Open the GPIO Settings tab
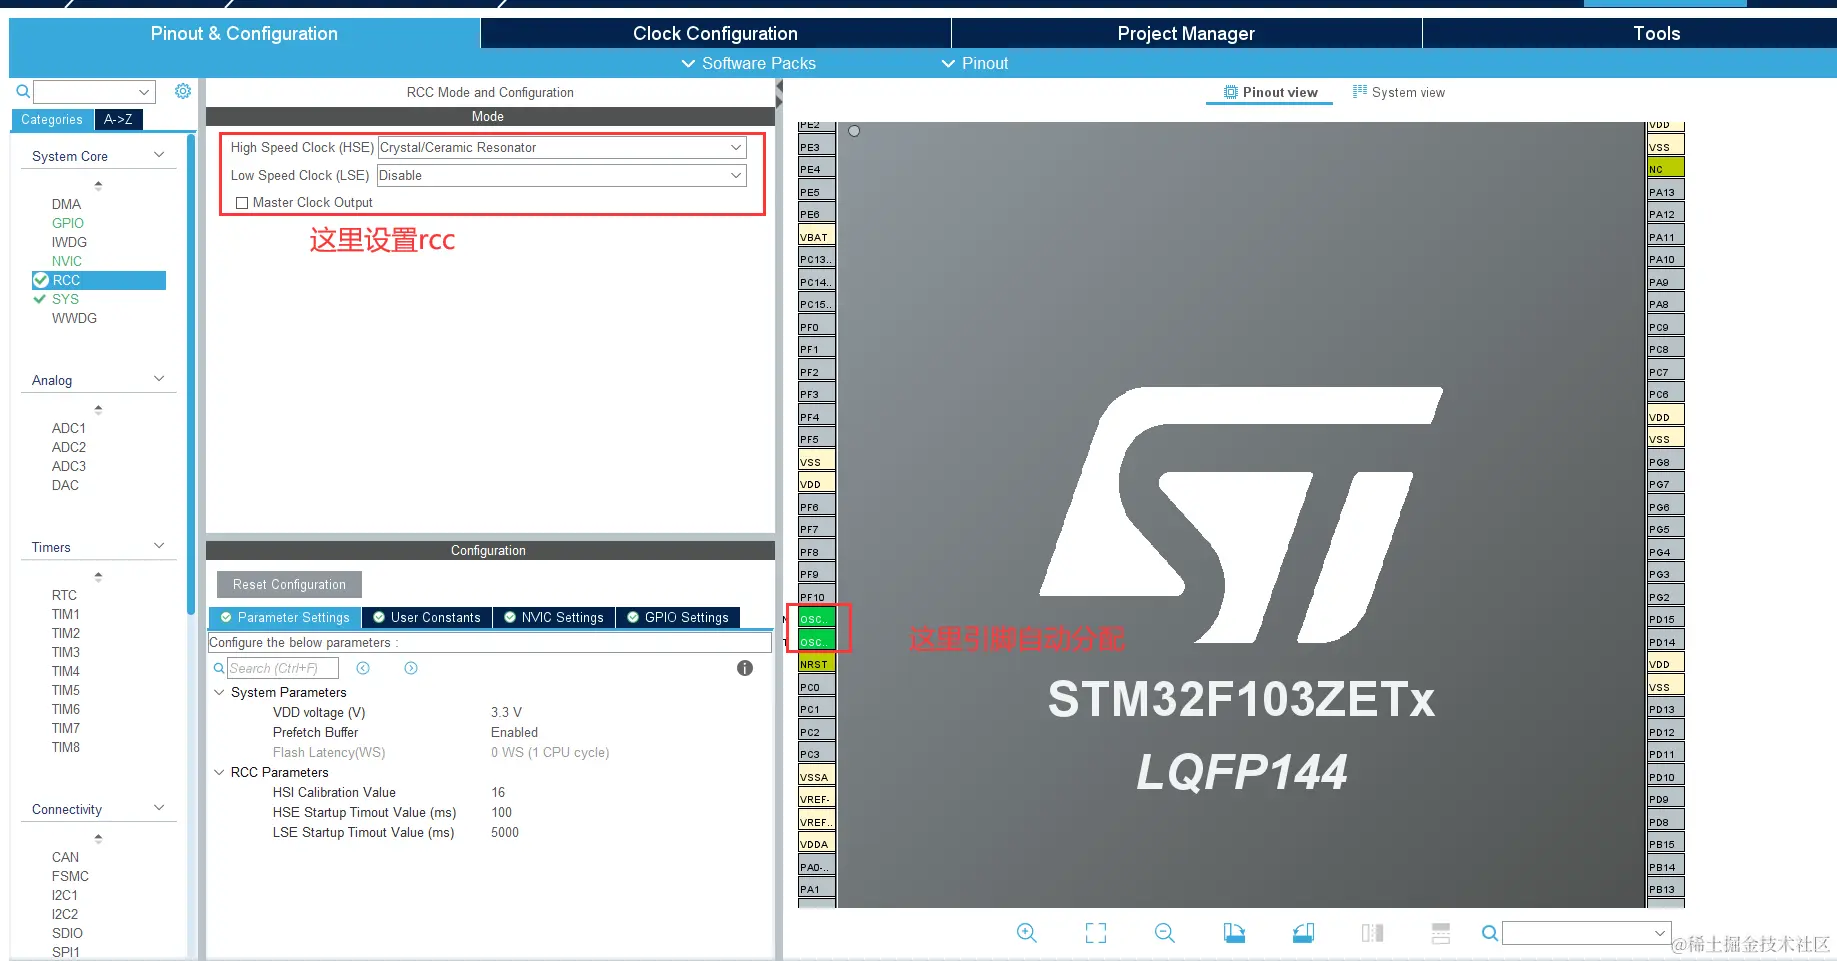Viewport: 1837px width, 961px height. pos(678,617)
